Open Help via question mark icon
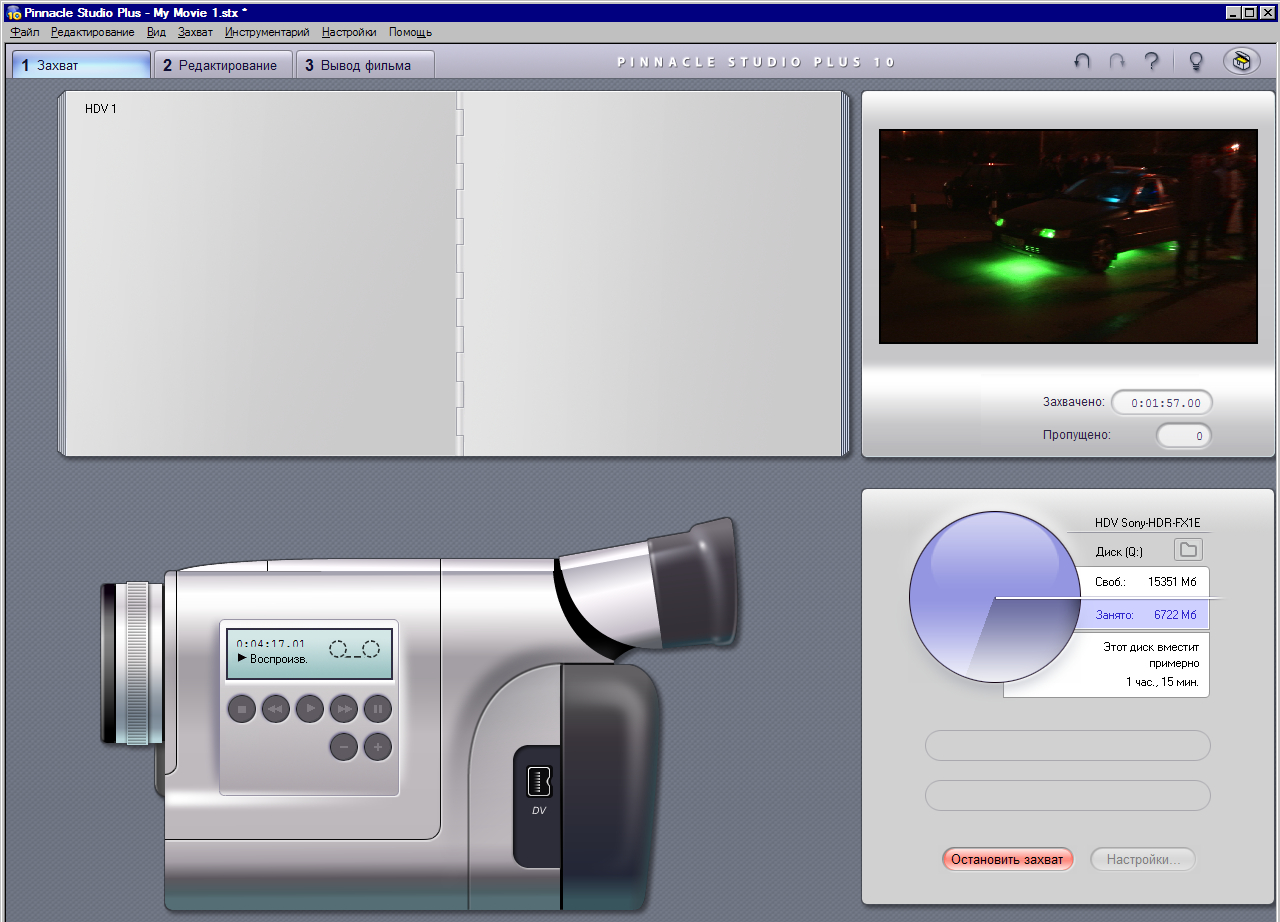The width and height of the screenshot is (1280, 922). click(x=1152, y=61)
